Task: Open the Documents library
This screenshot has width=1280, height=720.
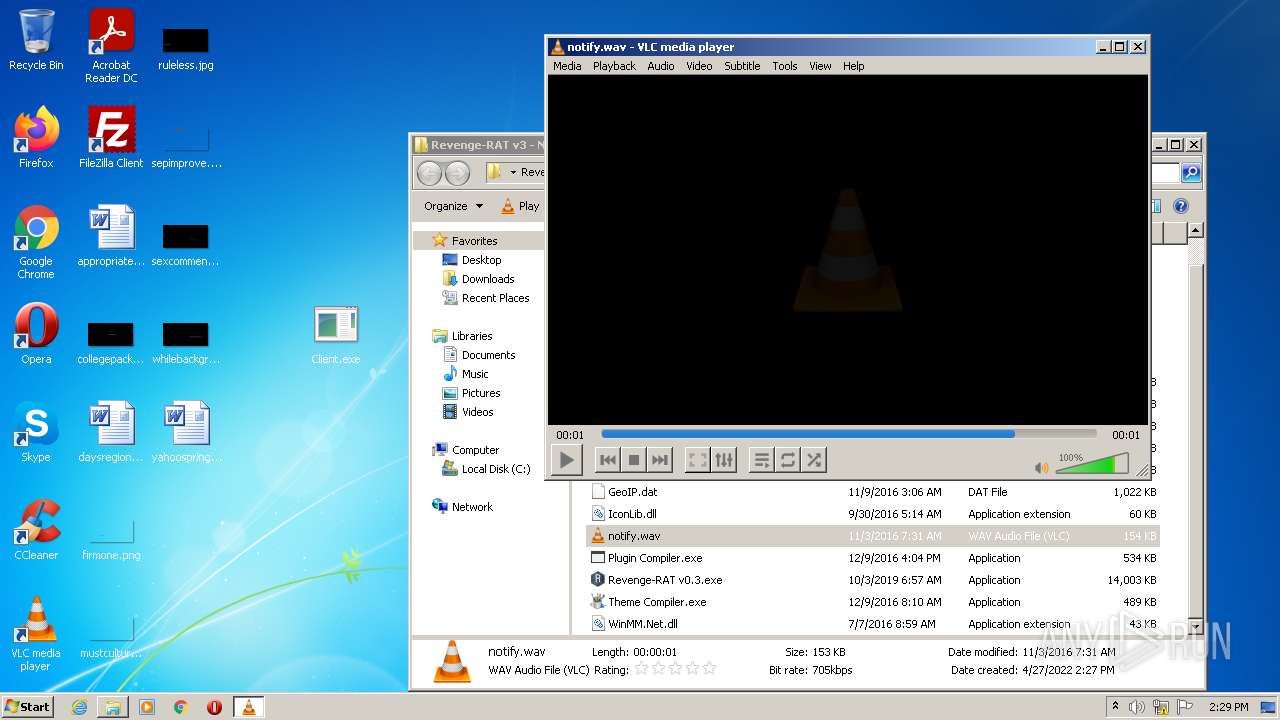Action: [x=488, y=355]
